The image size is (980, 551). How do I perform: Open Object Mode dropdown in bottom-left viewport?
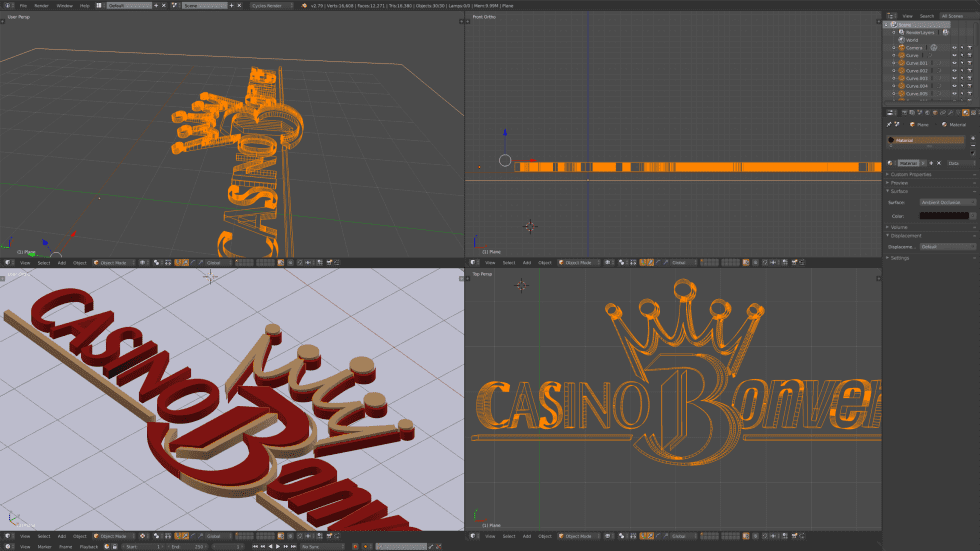114,536
